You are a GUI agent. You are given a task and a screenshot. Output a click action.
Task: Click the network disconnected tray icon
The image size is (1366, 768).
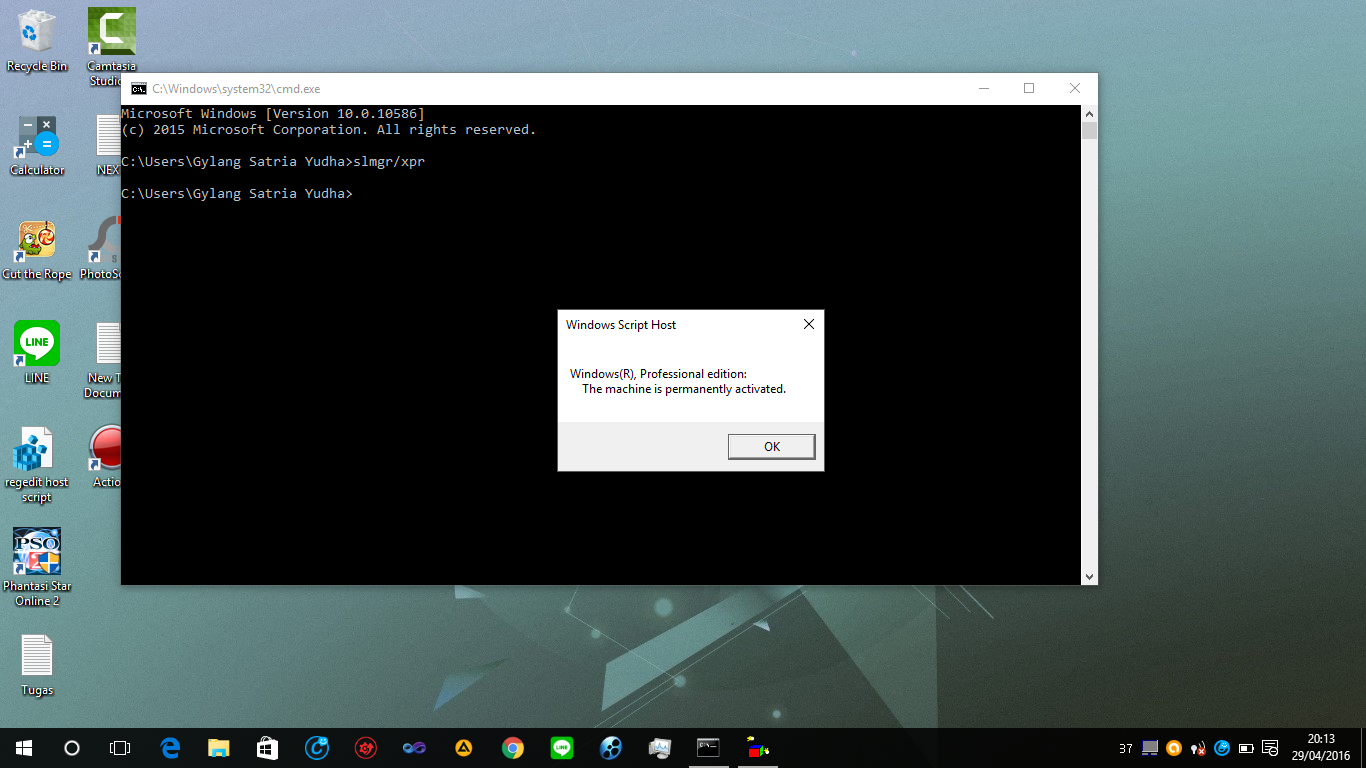1198,748
